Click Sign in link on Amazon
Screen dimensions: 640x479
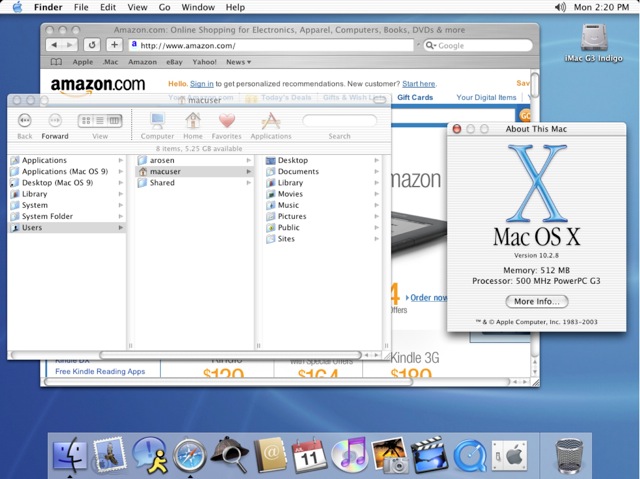[x=202, y=84]
